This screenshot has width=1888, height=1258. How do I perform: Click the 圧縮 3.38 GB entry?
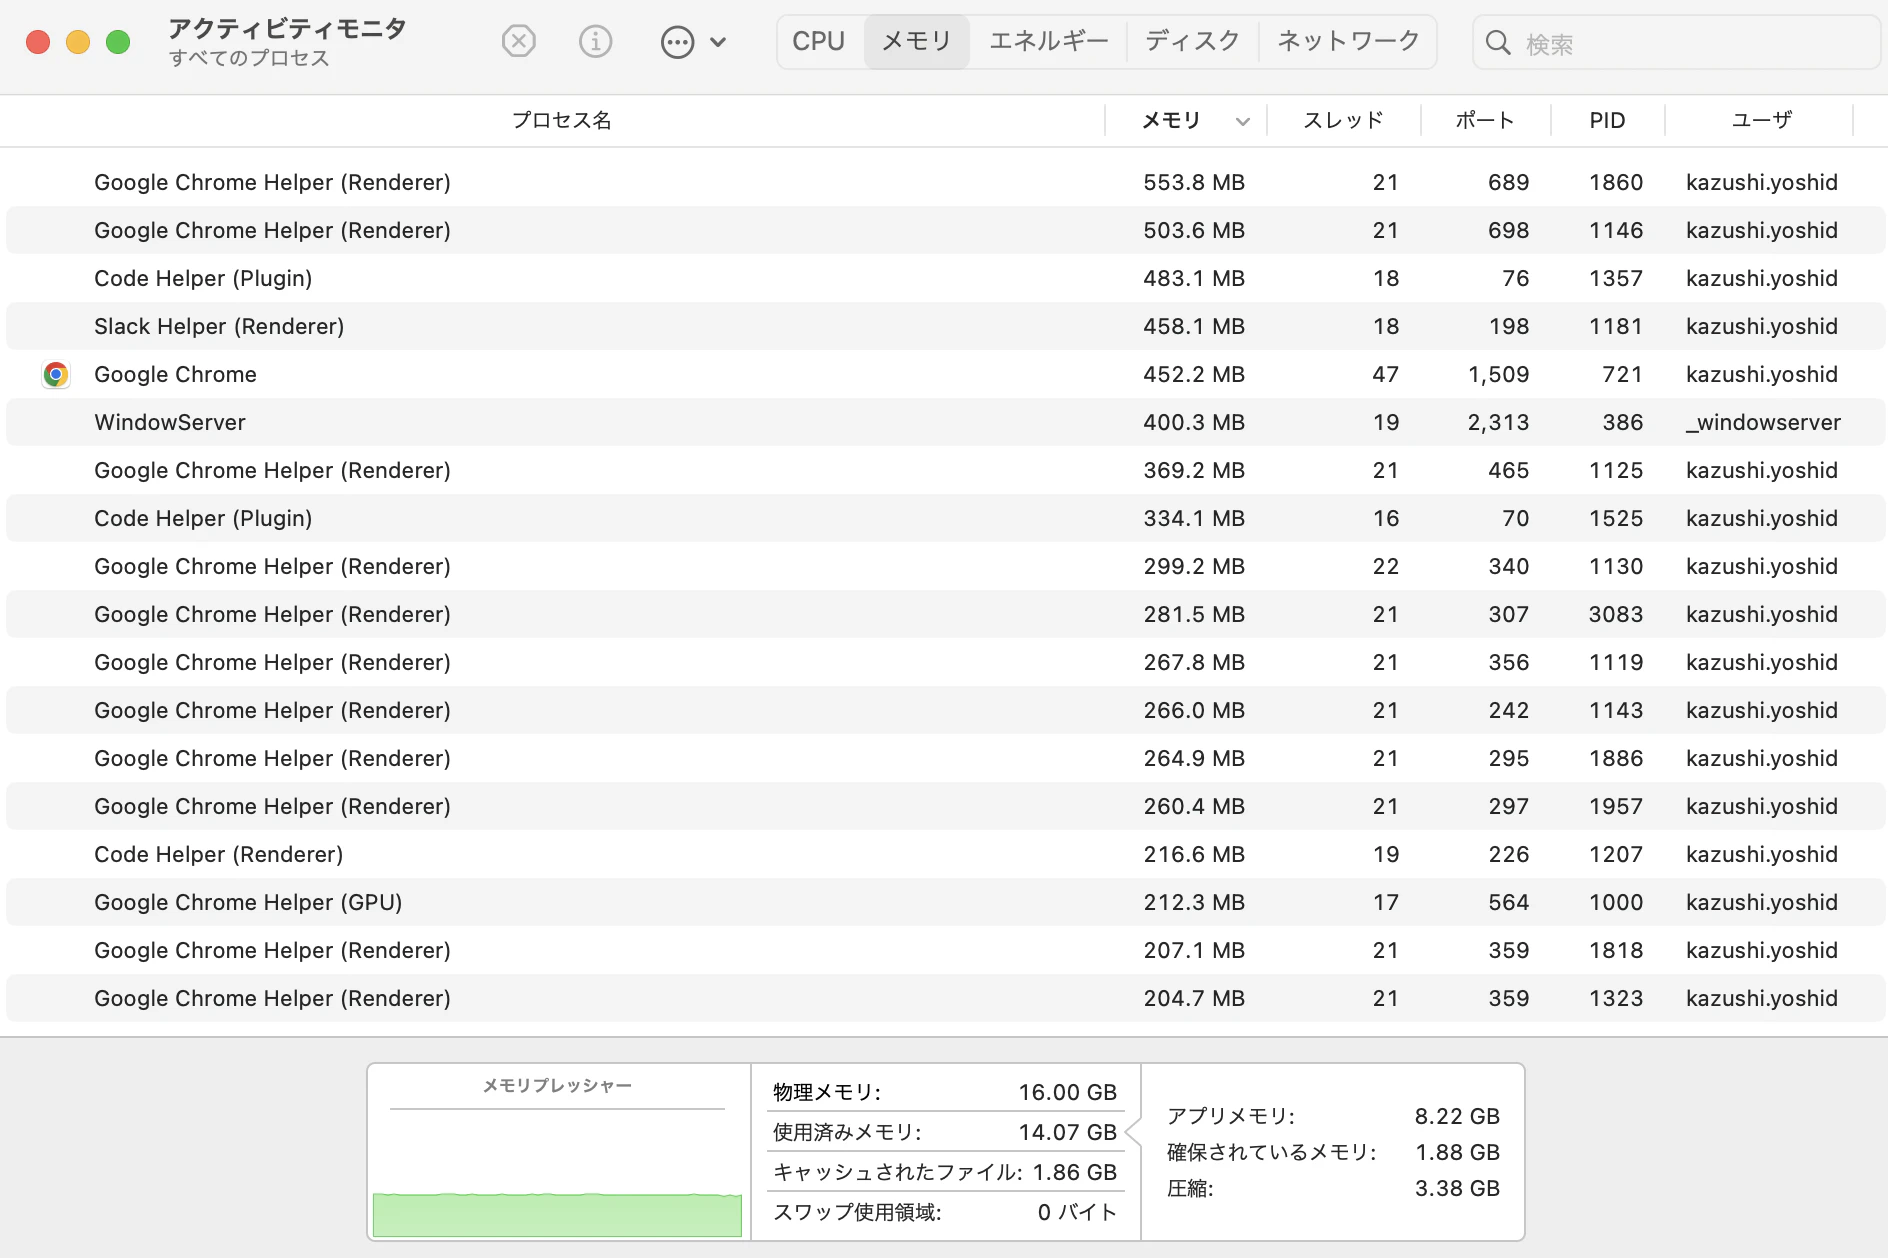pyautogui.click(x=1333, y=1188)
